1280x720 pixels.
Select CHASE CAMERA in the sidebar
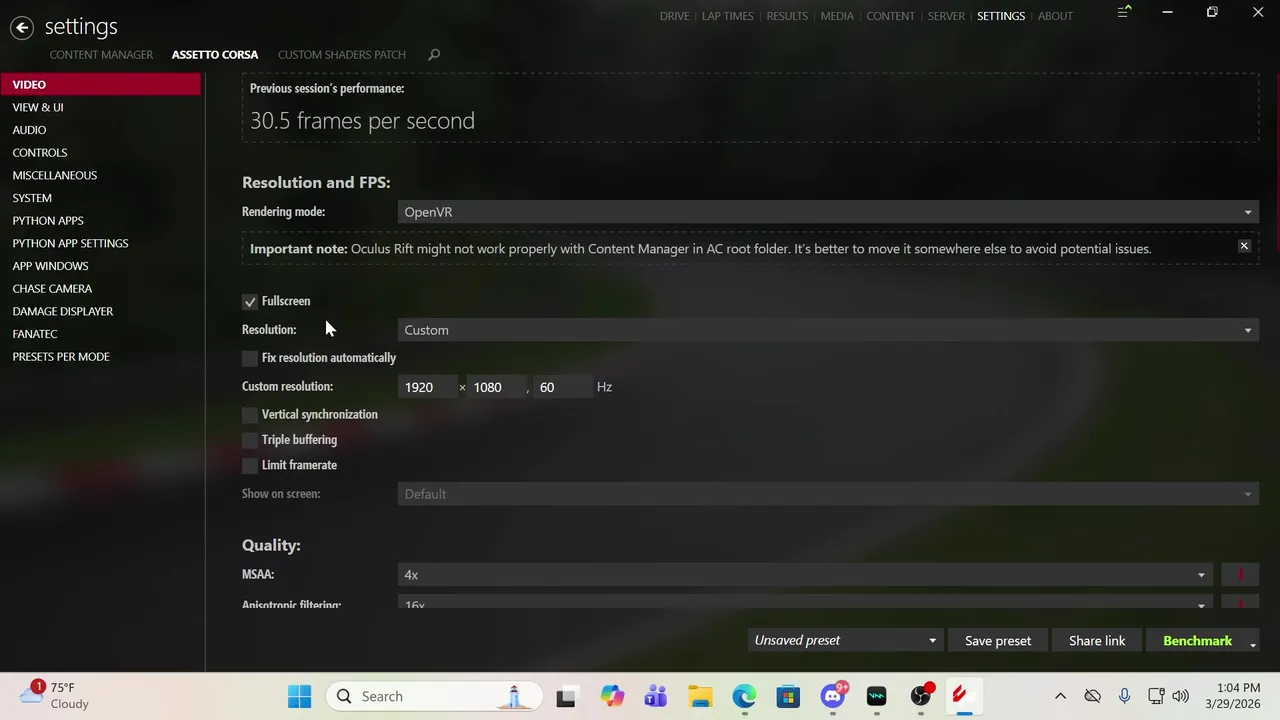pos(100,289)
